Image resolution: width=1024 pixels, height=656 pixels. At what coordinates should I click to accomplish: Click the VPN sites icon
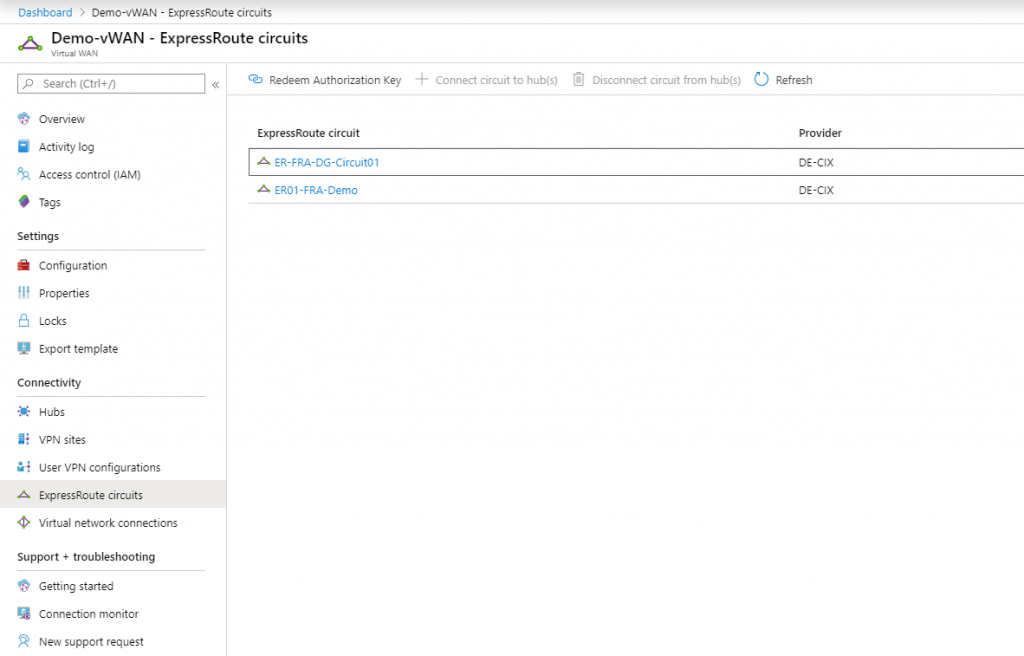point(24,439)
